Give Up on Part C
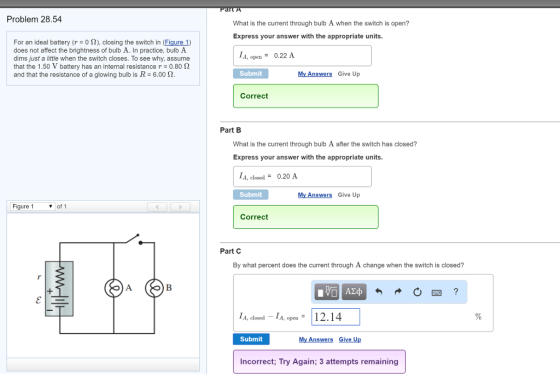The image size is (560, 374). (350, 339)
